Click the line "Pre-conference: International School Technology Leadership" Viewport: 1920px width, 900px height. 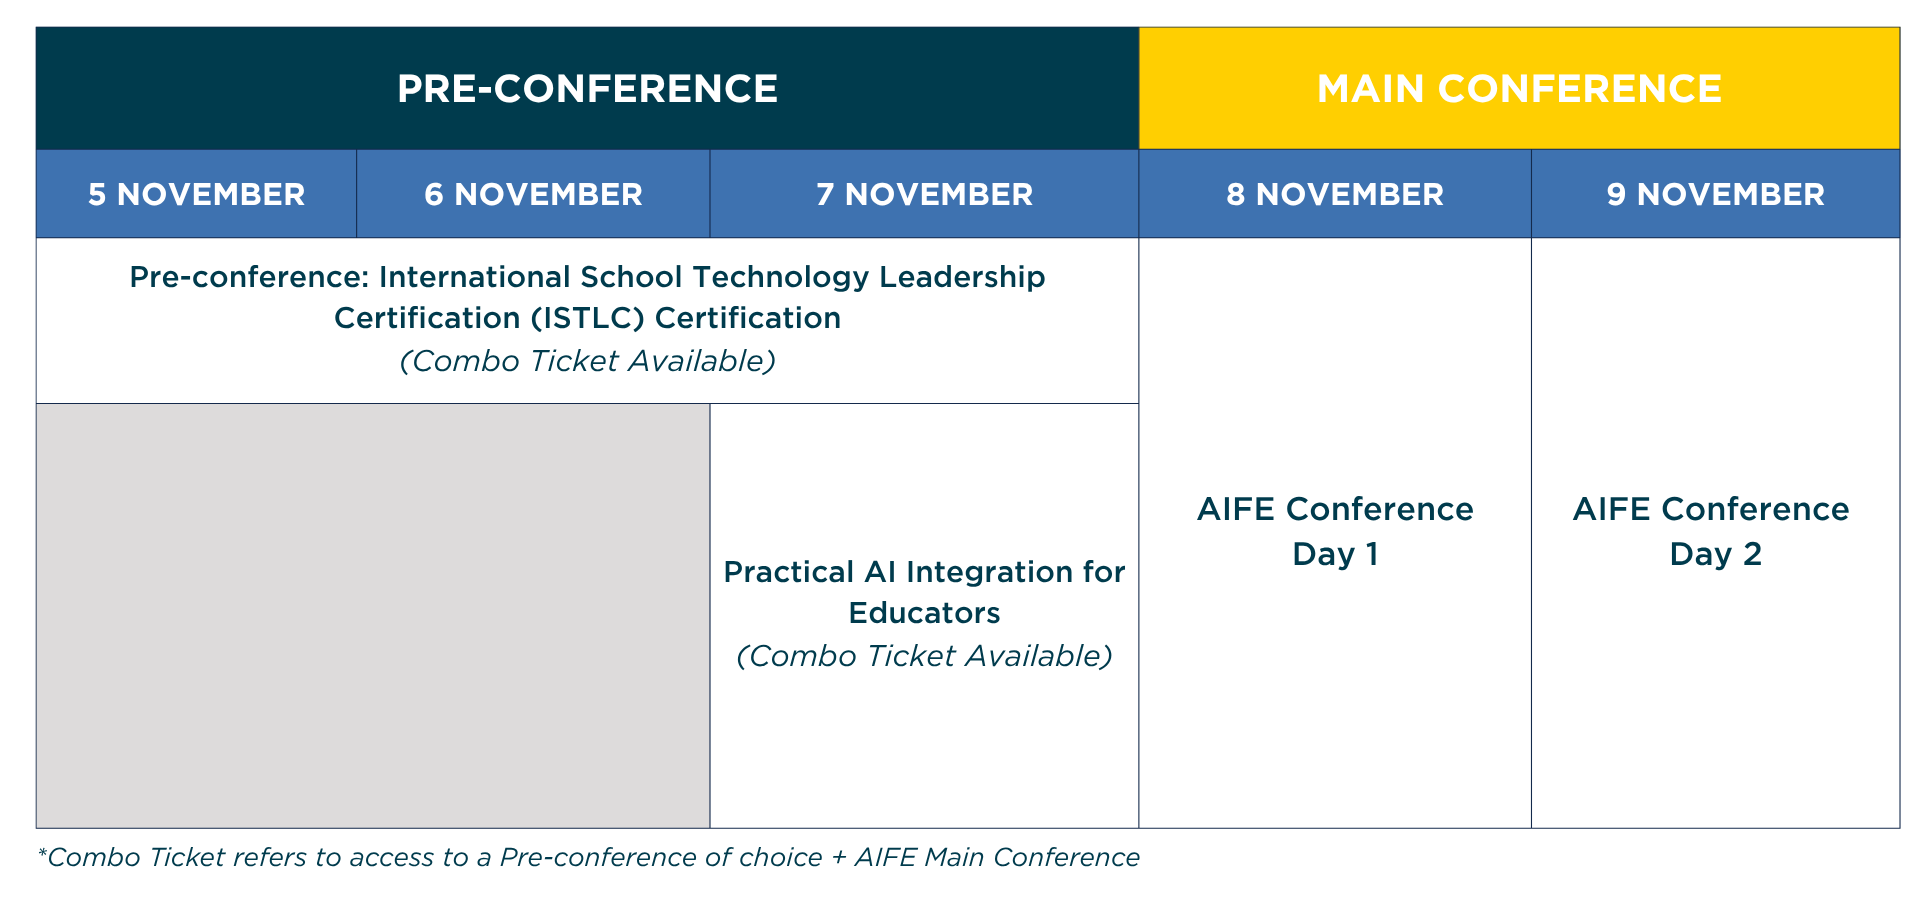tap(587, 277)
